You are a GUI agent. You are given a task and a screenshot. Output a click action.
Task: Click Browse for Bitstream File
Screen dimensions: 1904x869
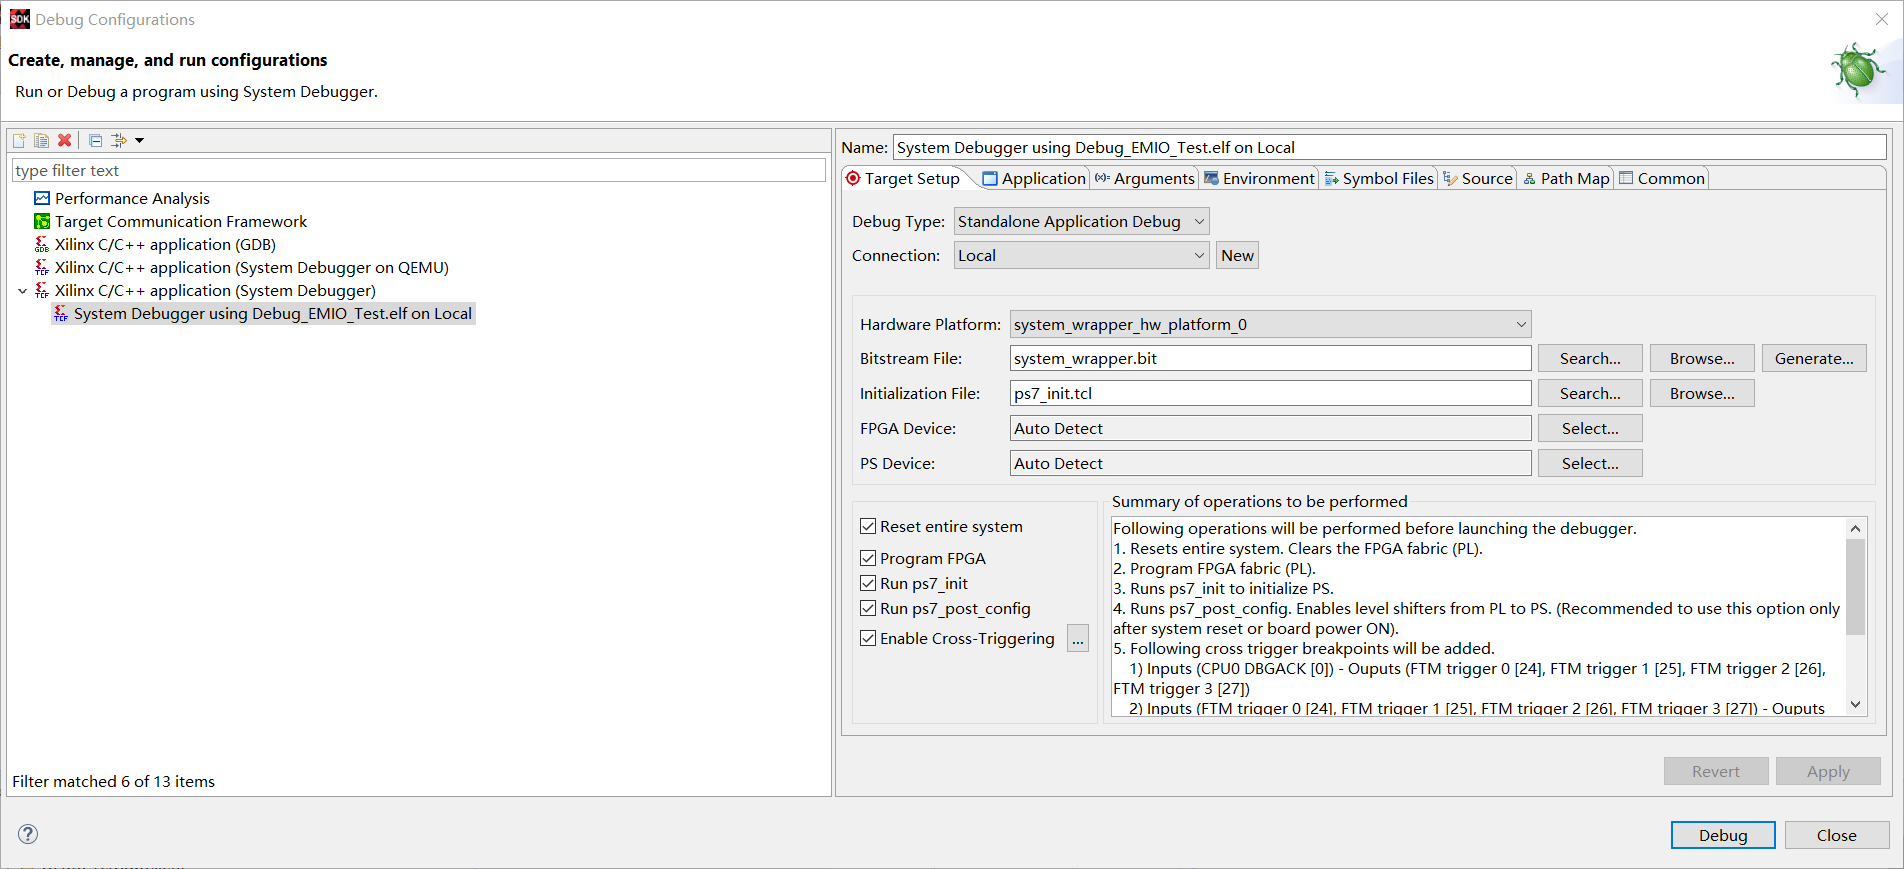pyautogui.click(x=1702, y=358)
